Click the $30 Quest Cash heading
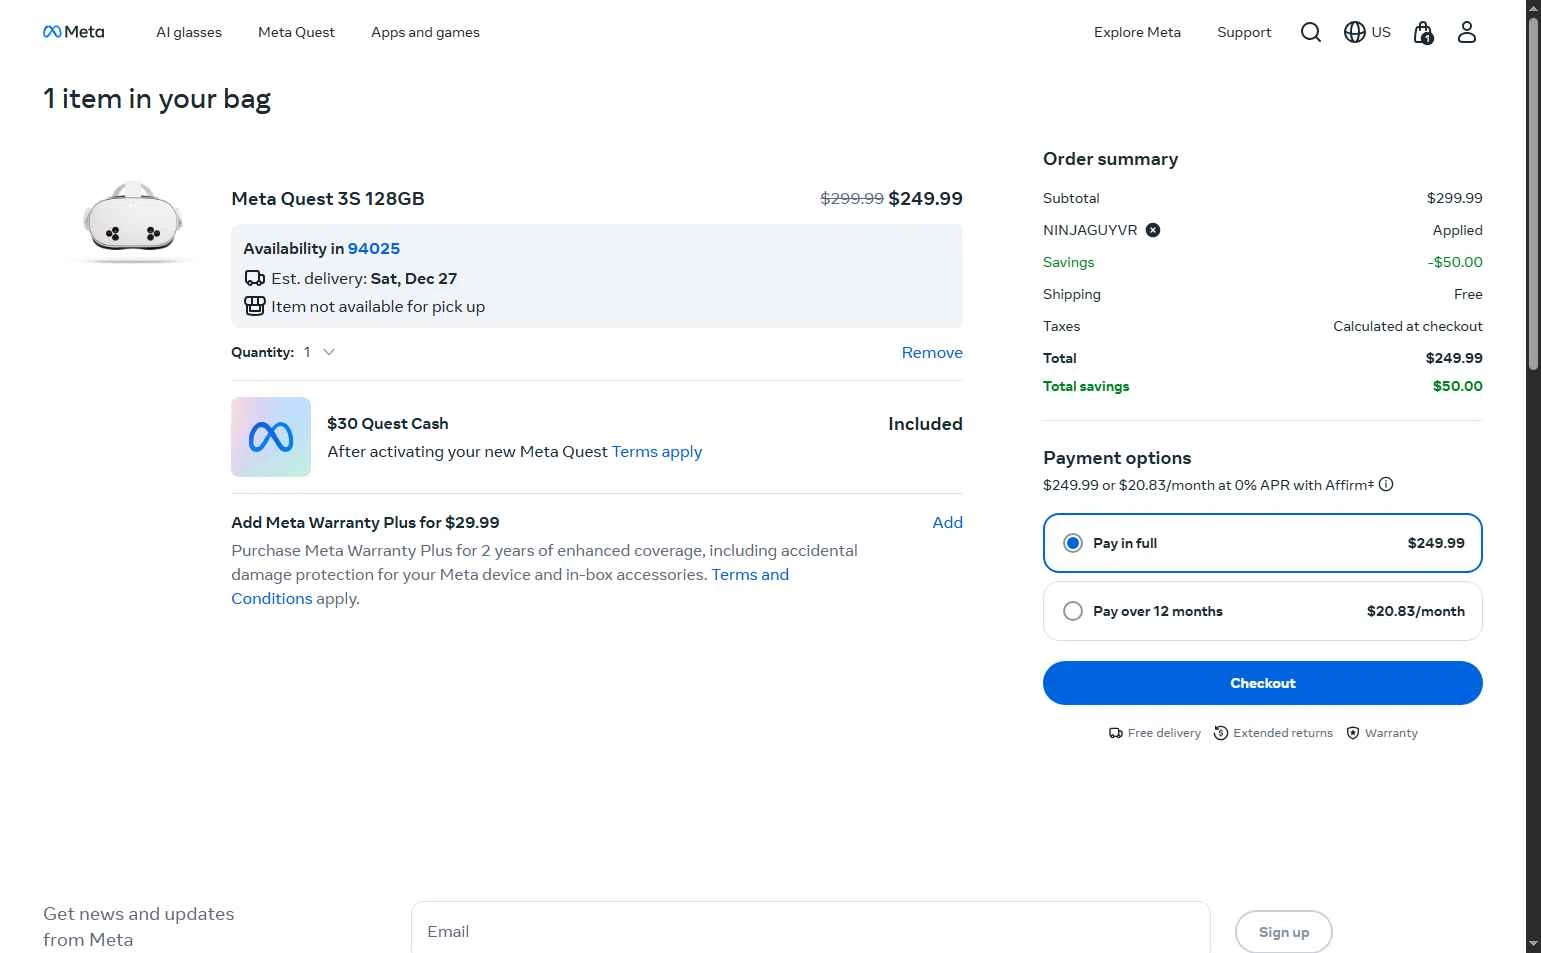Viewport: 1541px width, 953px height. [x=388, y=424]
